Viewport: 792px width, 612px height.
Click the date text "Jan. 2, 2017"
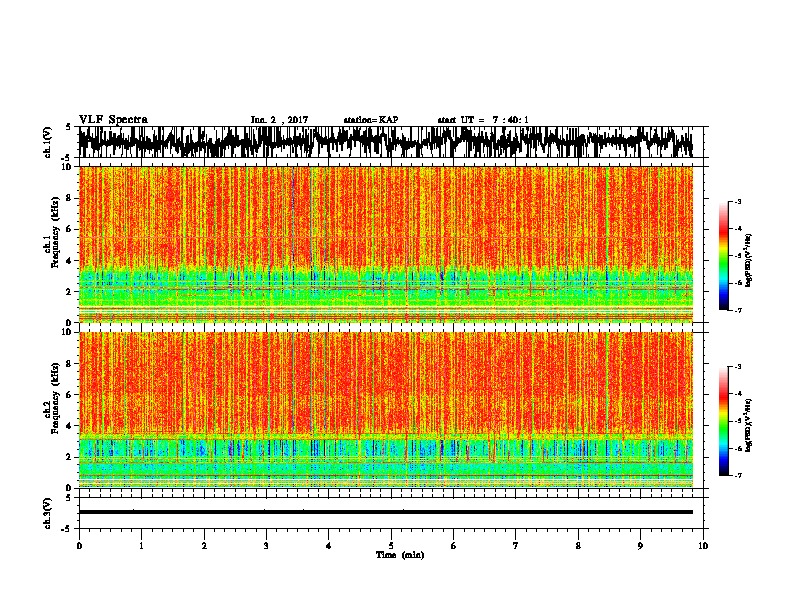[279, 120]
